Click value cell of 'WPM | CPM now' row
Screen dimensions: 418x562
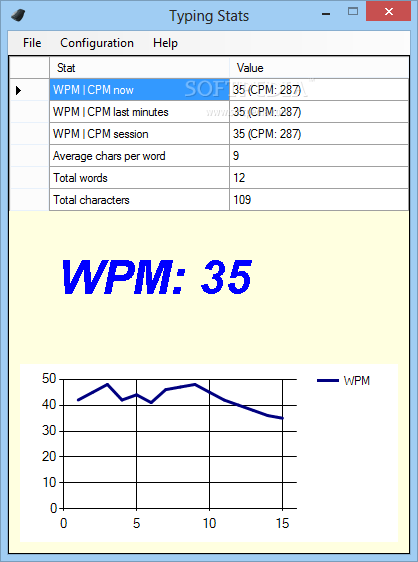[319, 90]
